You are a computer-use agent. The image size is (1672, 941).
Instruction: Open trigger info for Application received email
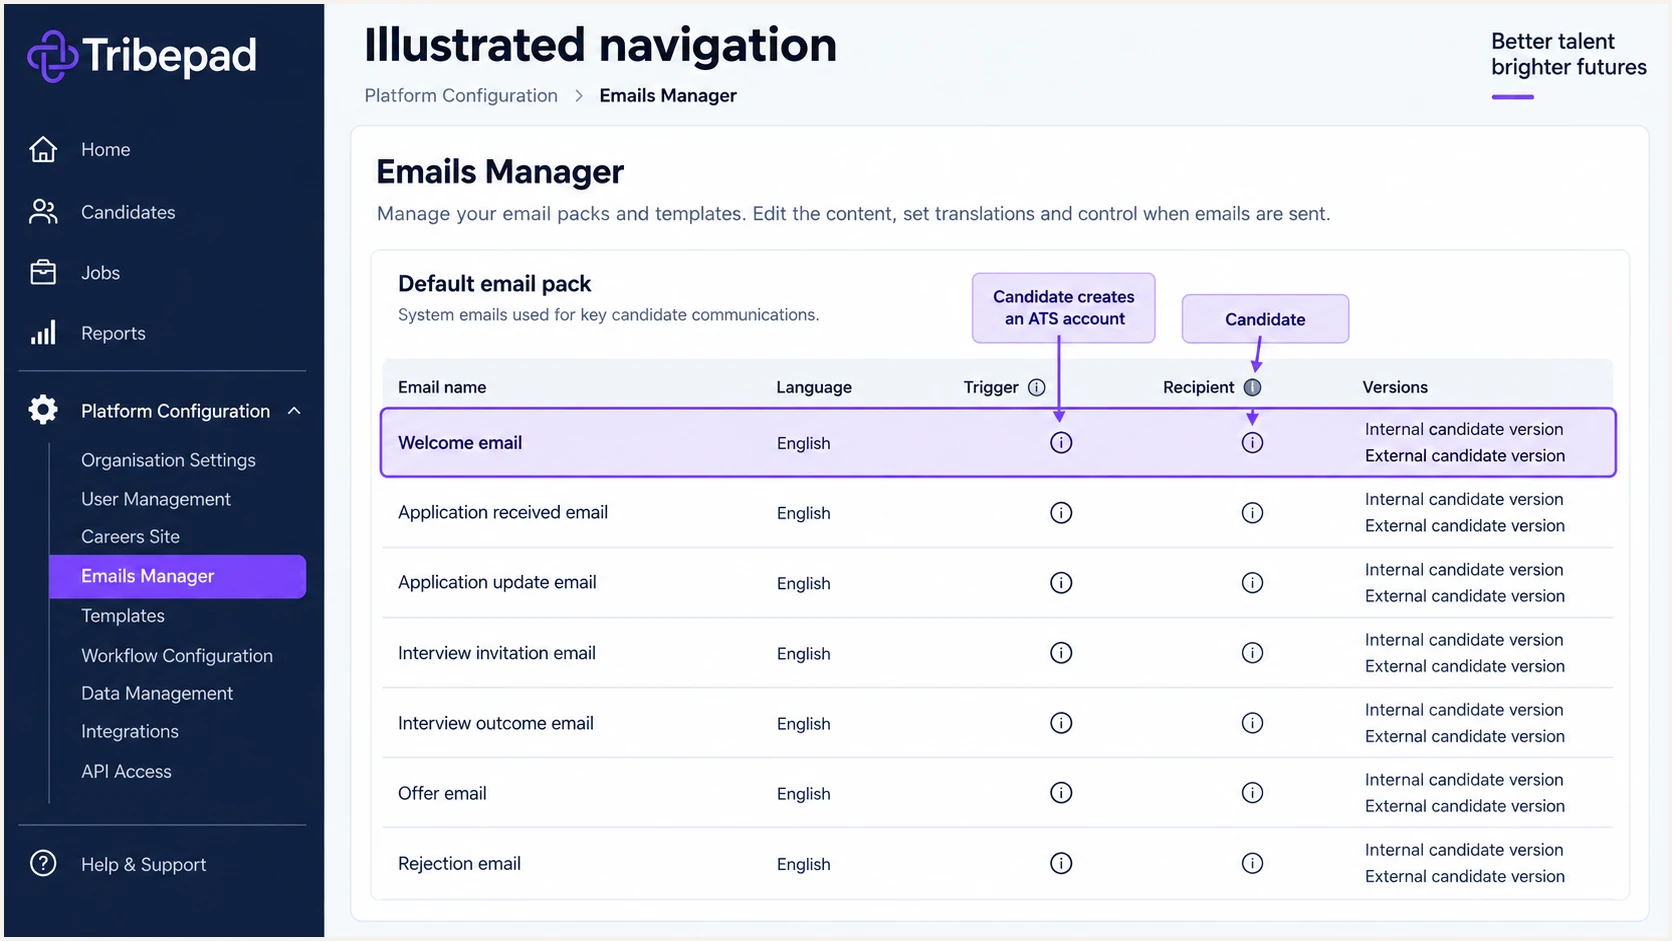(x=1061, y=512)
